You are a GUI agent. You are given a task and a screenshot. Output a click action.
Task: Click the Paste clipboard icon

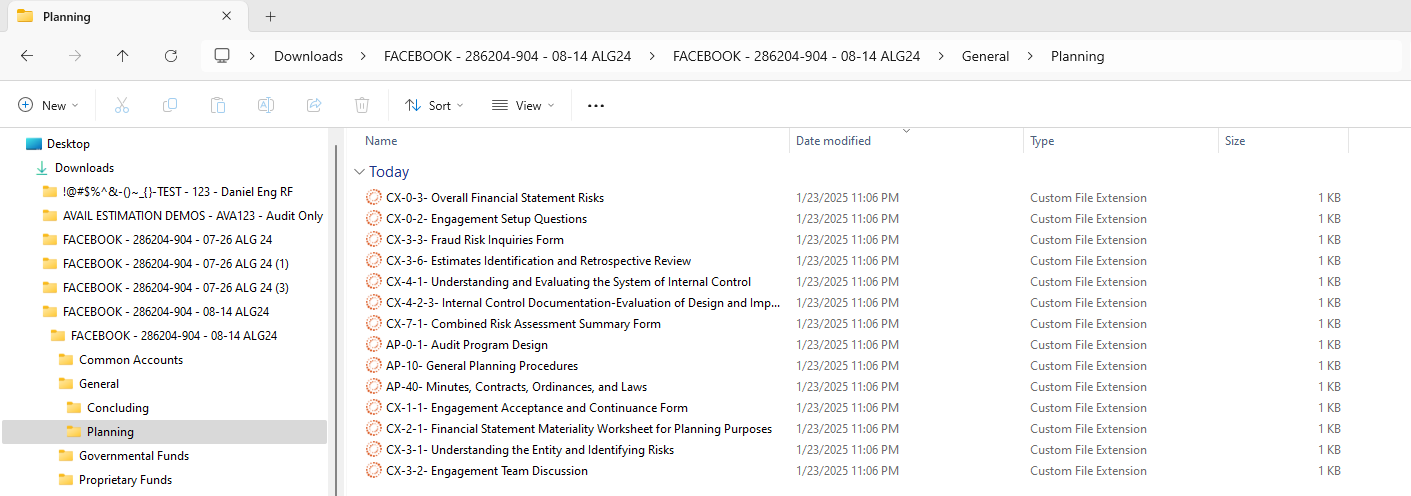pos(218,105)
